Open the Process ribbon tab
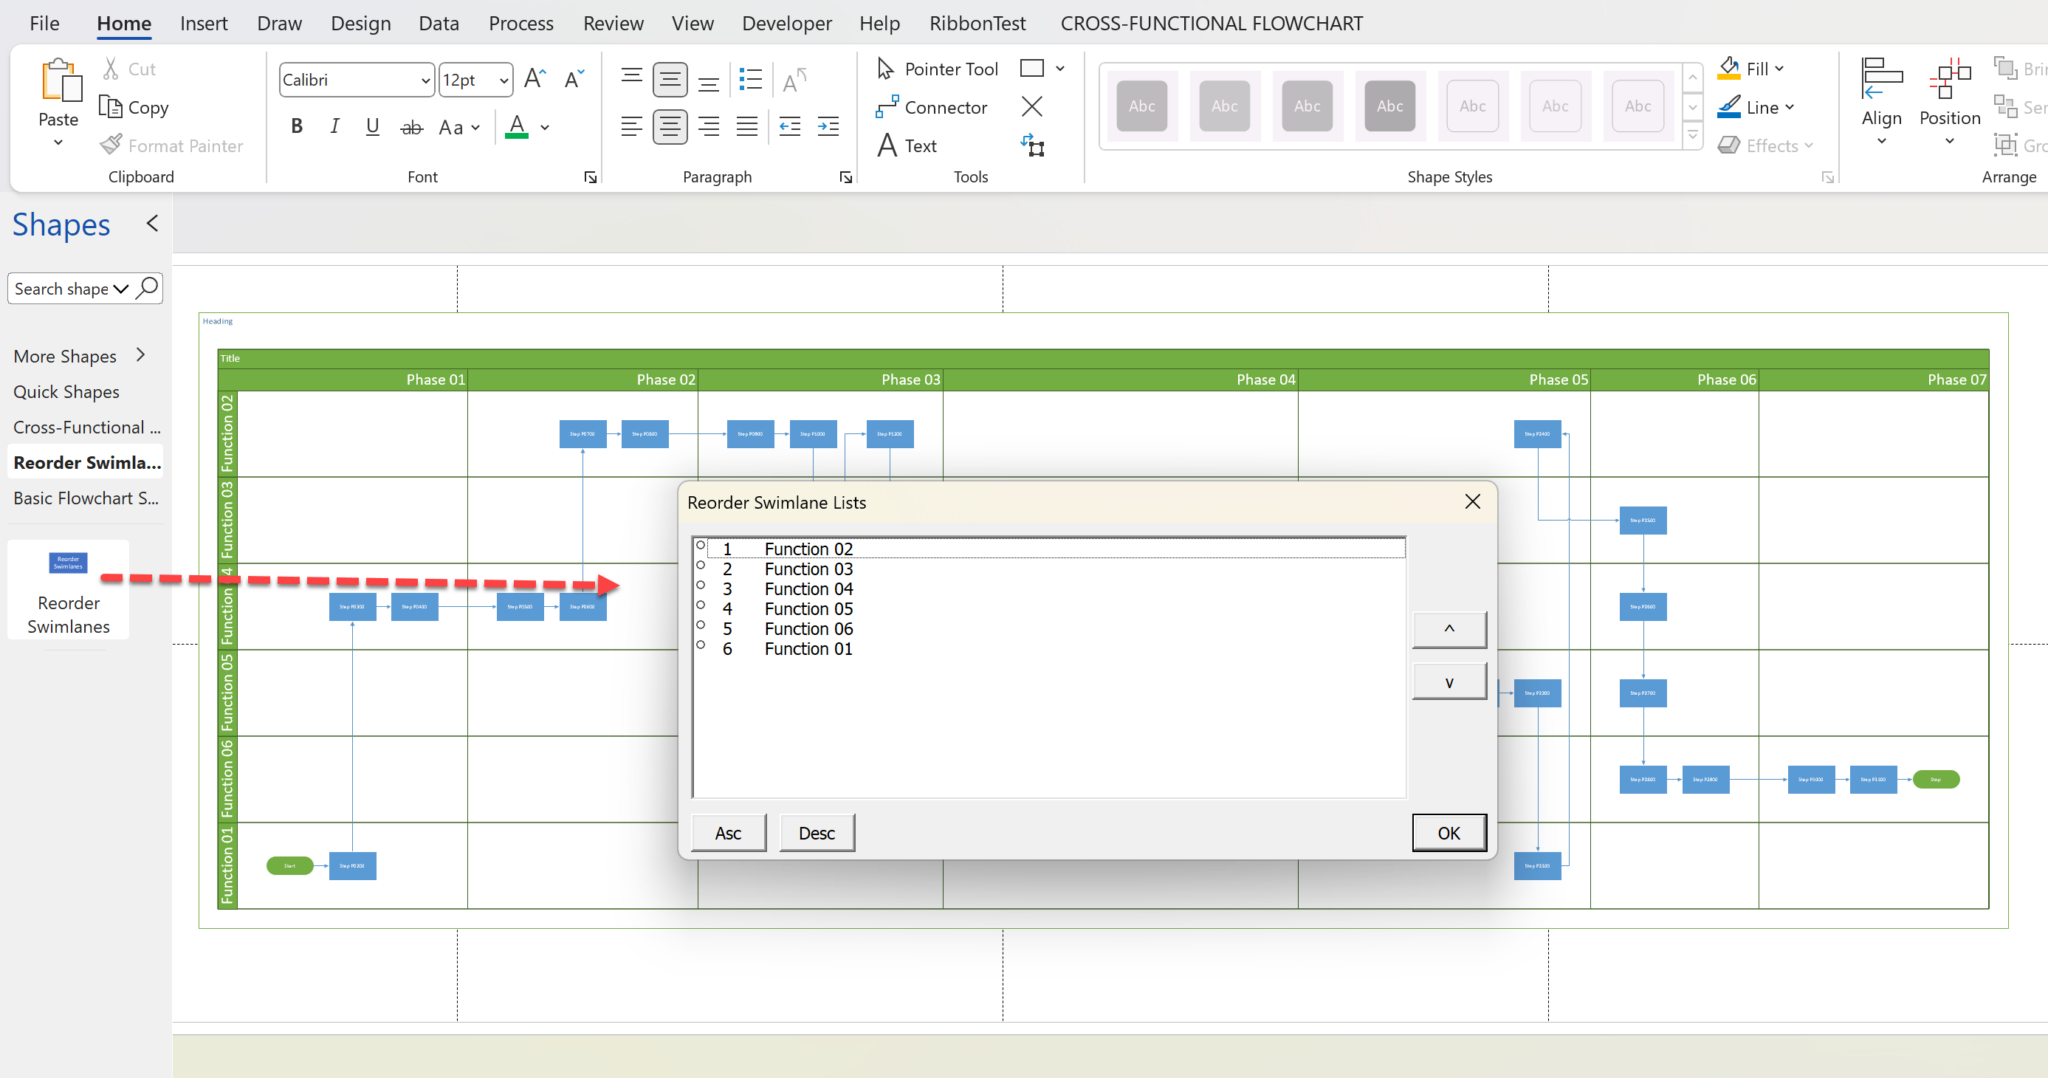Screen dimensions: 2048x1078 [x=520, y=23]
